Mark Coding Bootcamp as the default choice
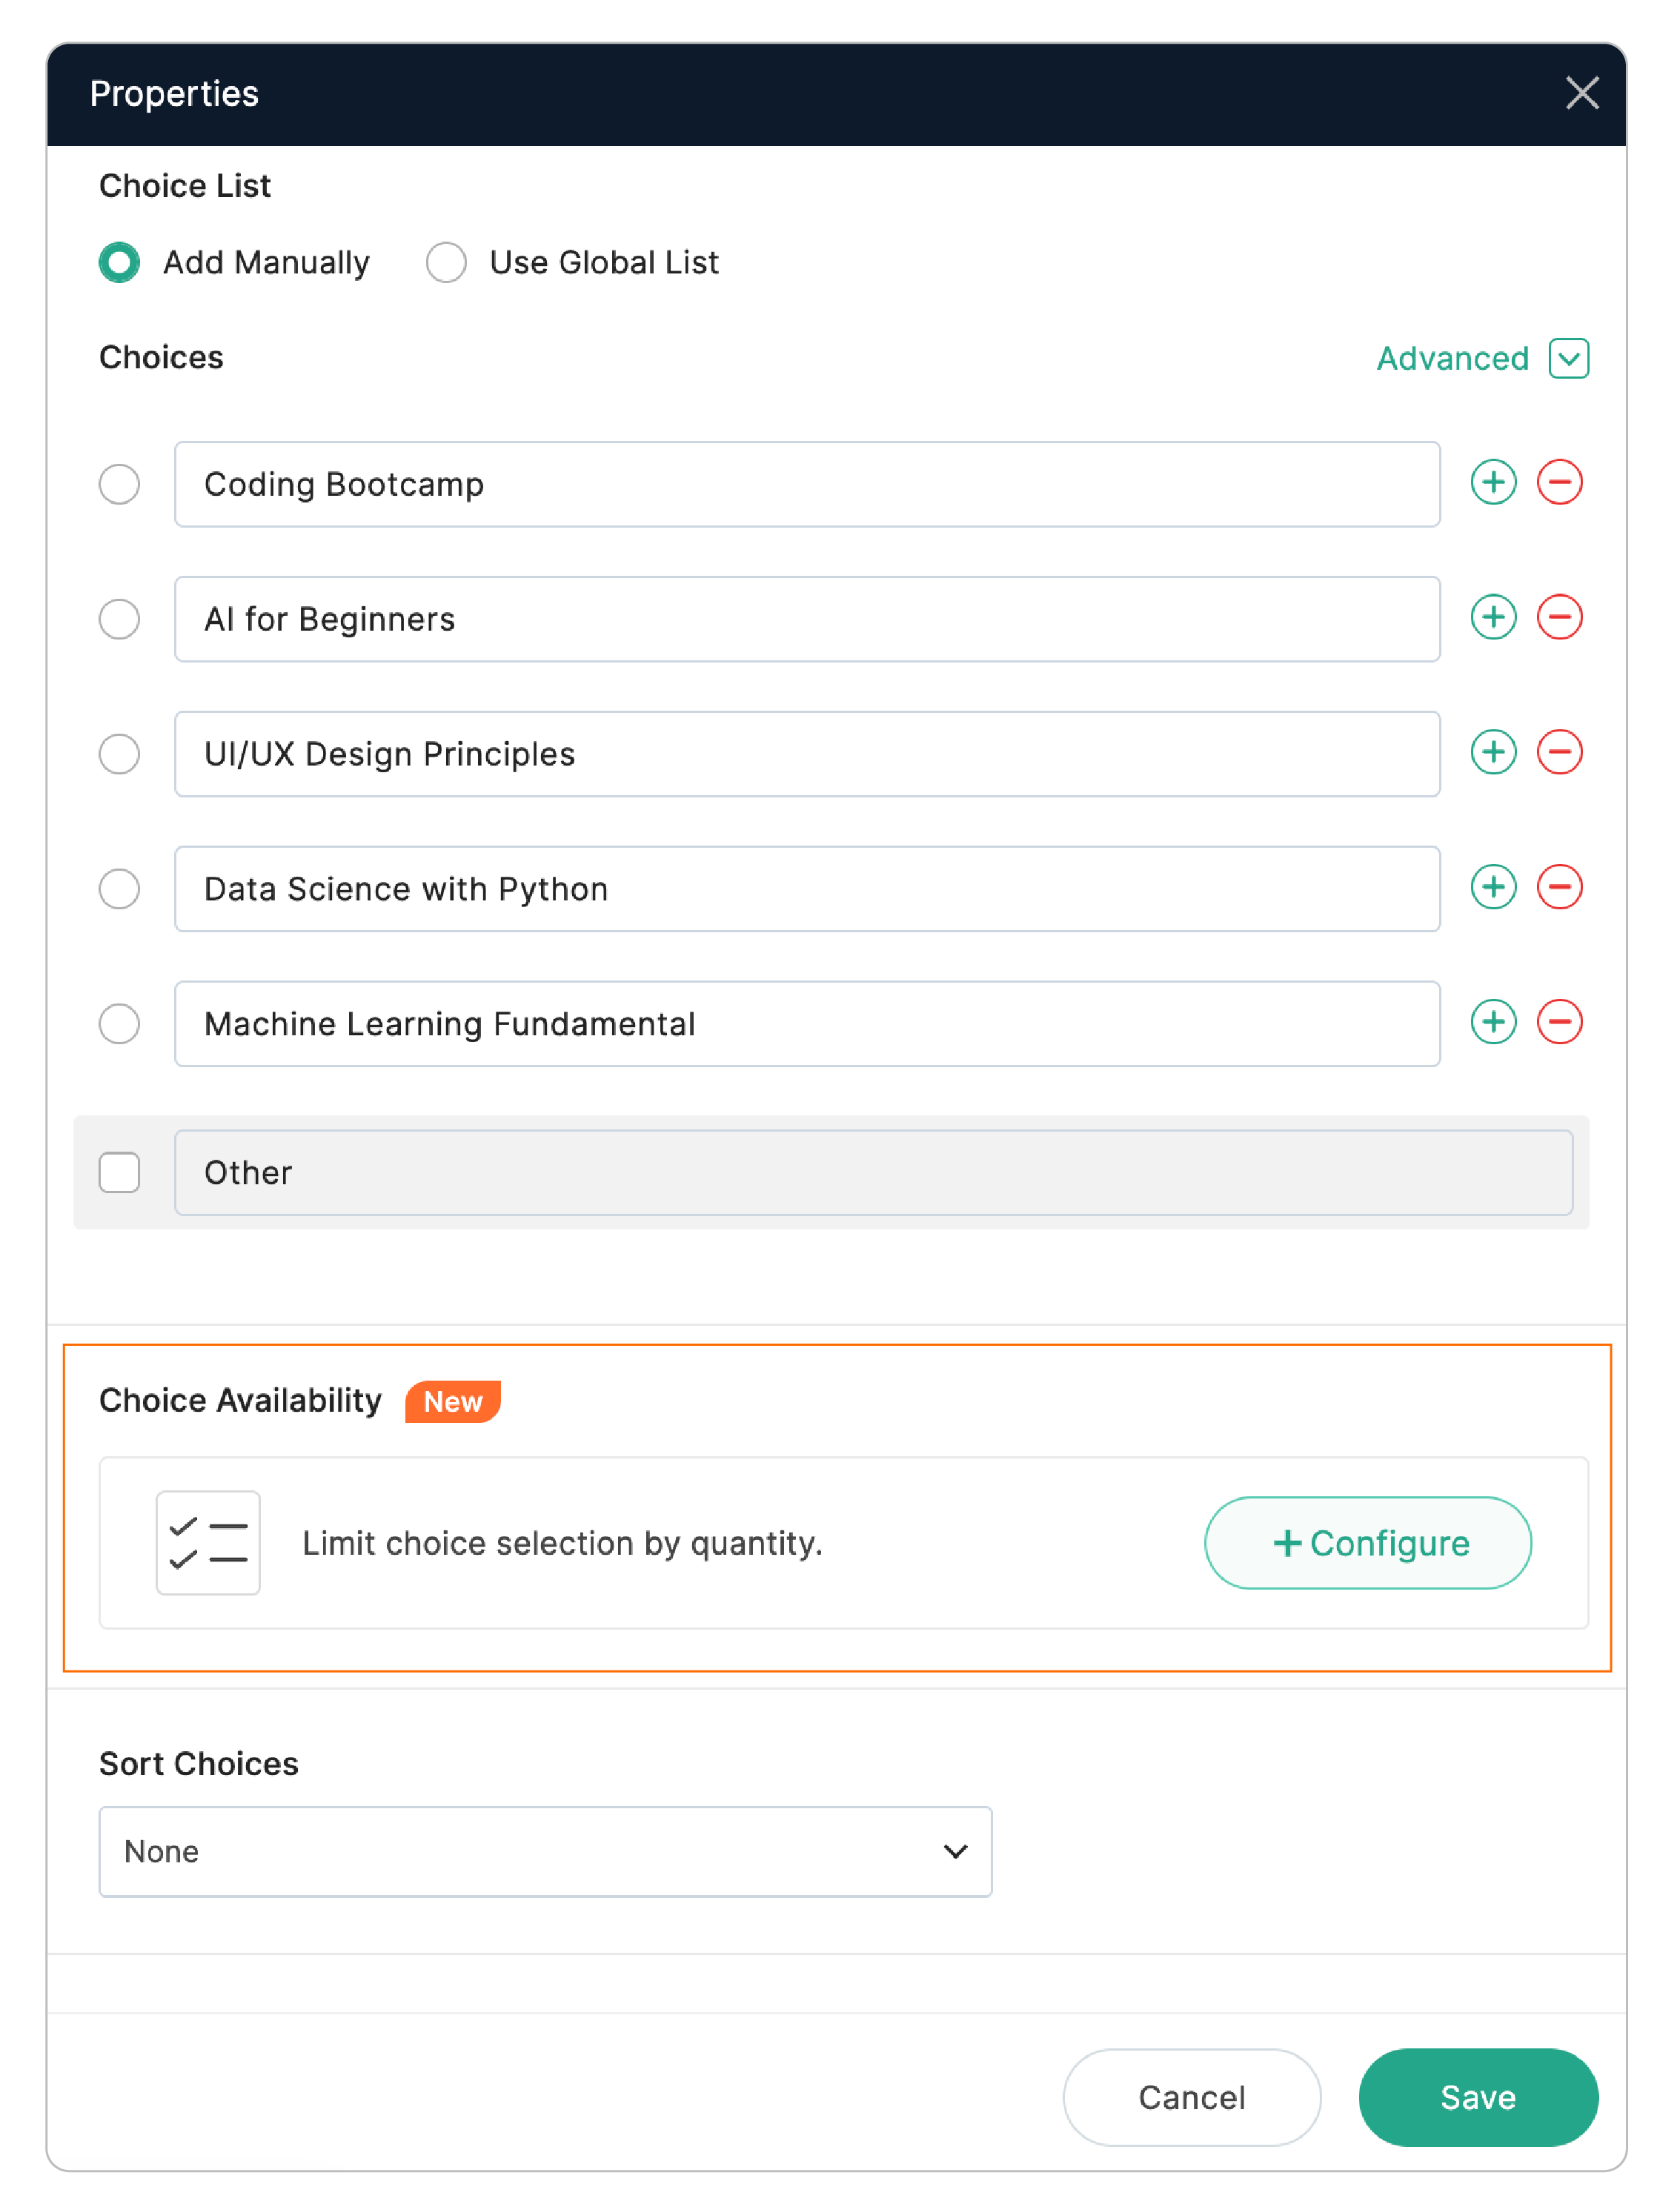The image size is (1680, 2204). click(119, 485)
